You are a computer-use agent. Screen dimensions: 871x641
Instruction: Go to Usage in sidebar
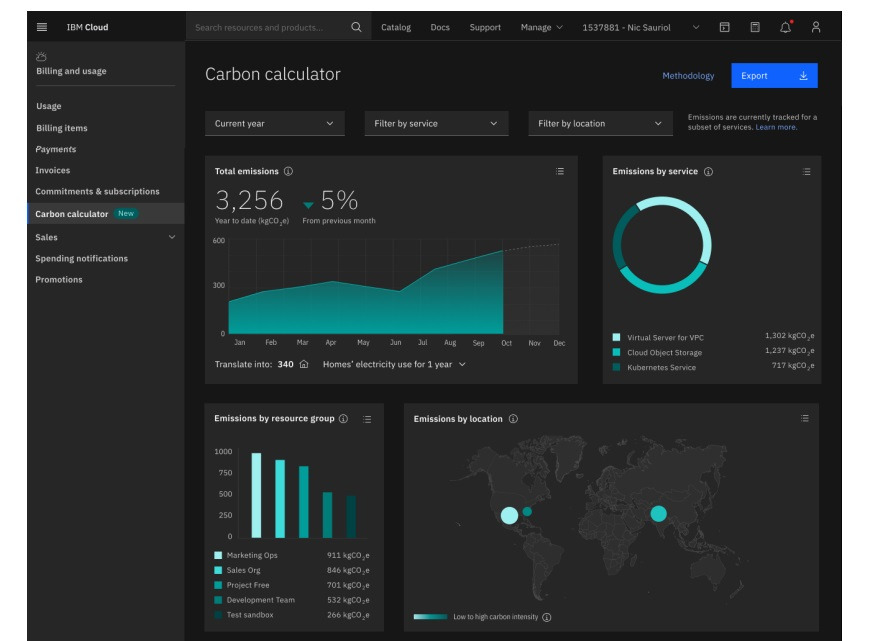49,106
